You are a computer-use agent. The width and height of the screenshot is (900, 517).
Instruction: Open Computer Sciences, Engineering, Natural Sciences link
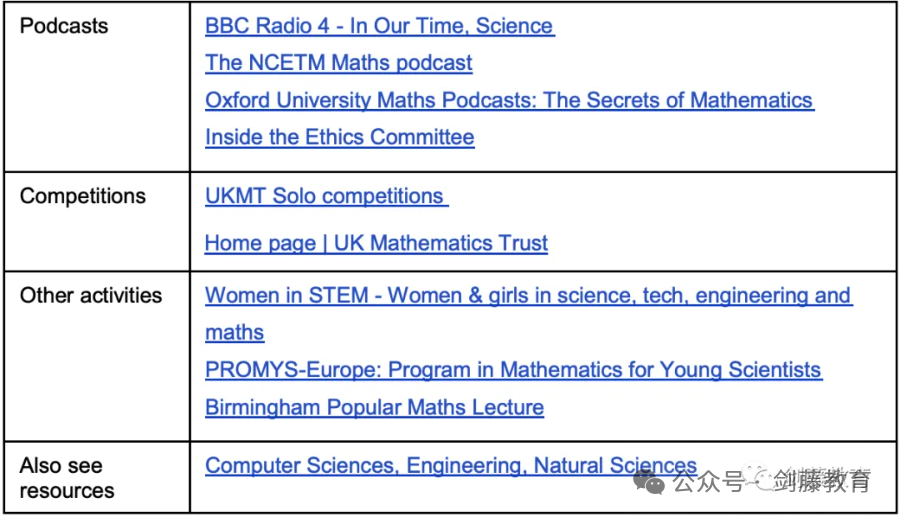[451, 465]
